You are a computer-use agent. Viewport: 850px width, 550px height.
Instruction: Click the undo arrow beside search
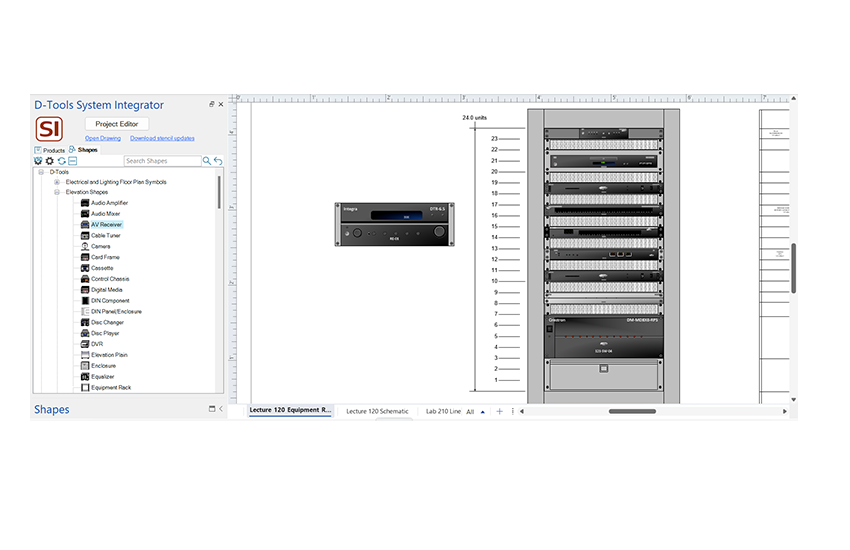(218, 161)
